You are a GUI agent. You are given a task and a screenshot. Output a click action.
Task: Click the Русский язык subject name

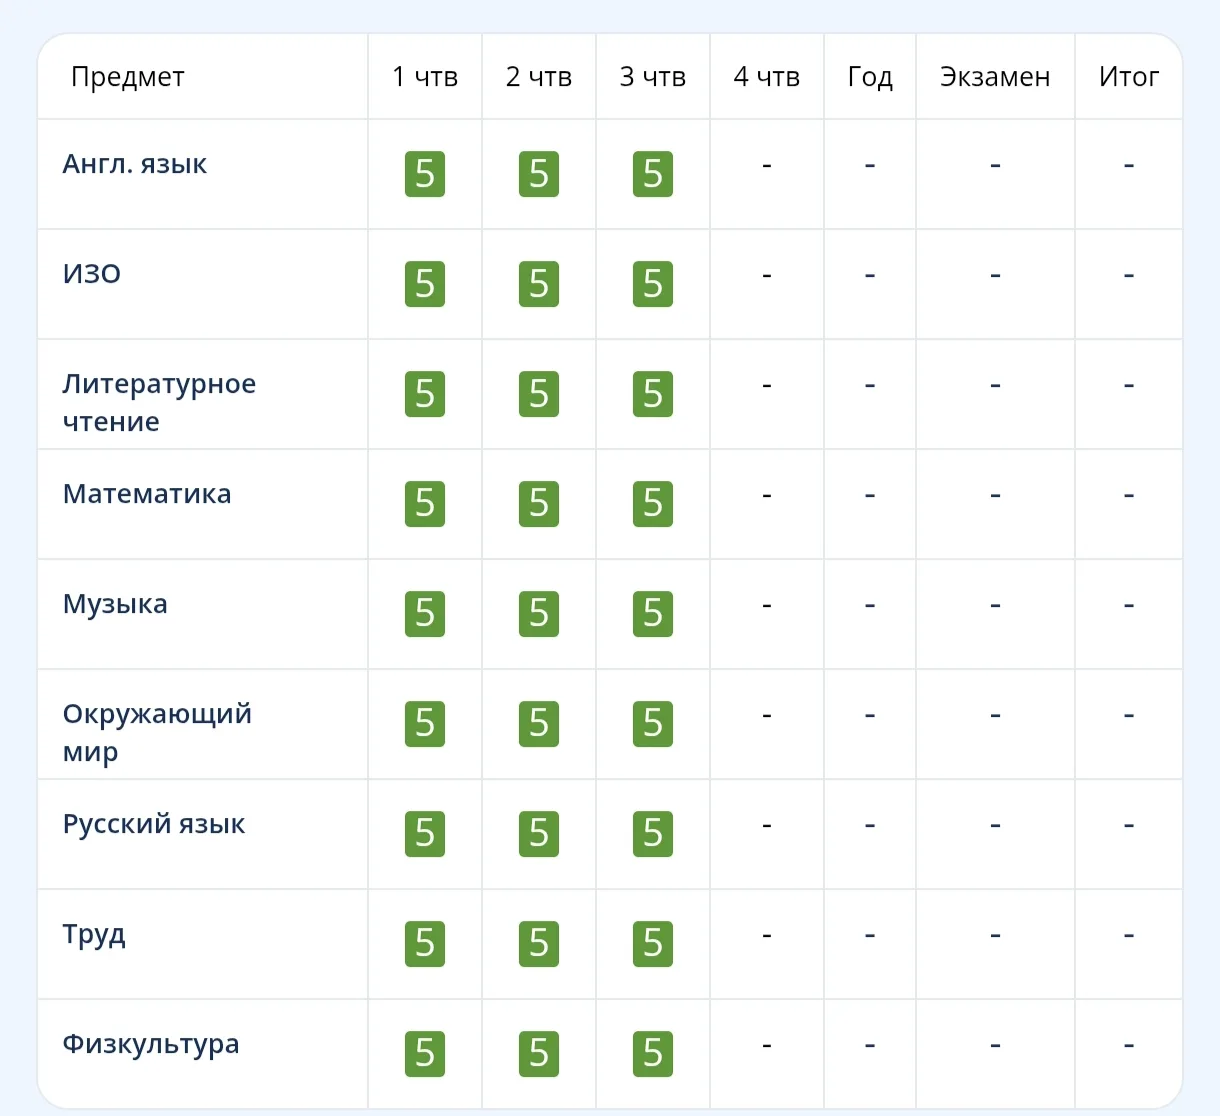154,824
